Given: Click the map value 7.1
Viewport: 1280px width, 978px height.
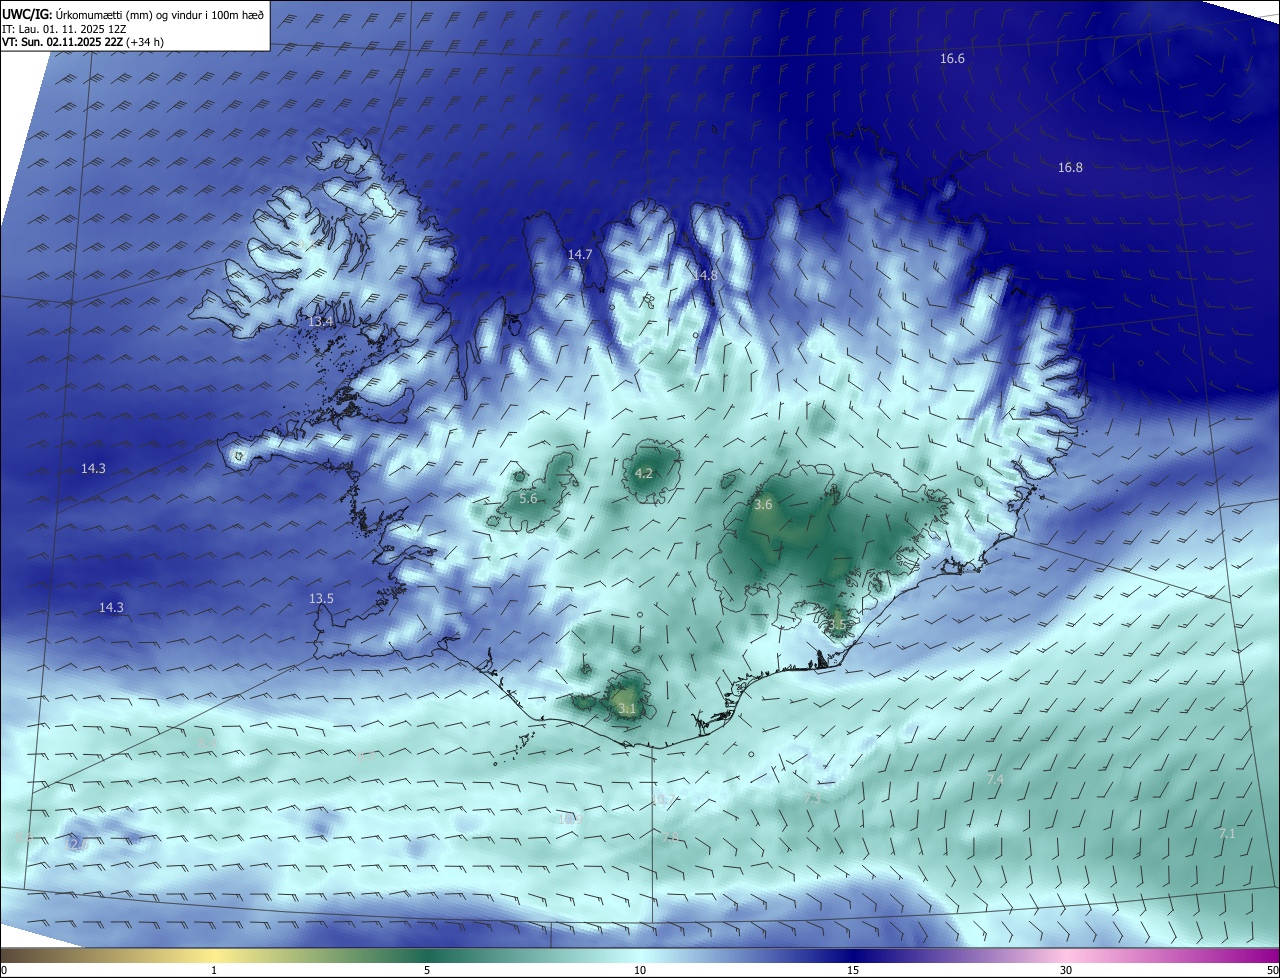Looking at the screenshot, I should pos(1227,834).
